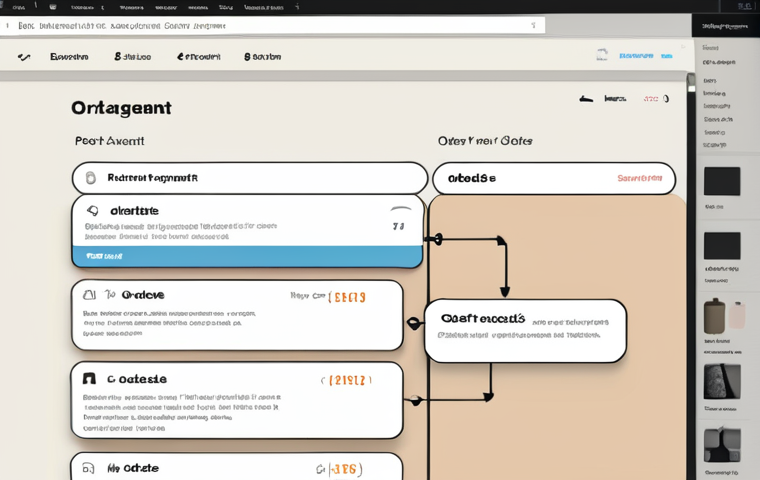Open the first navigation tab after the squiggle icon

[x=69, y=57]
